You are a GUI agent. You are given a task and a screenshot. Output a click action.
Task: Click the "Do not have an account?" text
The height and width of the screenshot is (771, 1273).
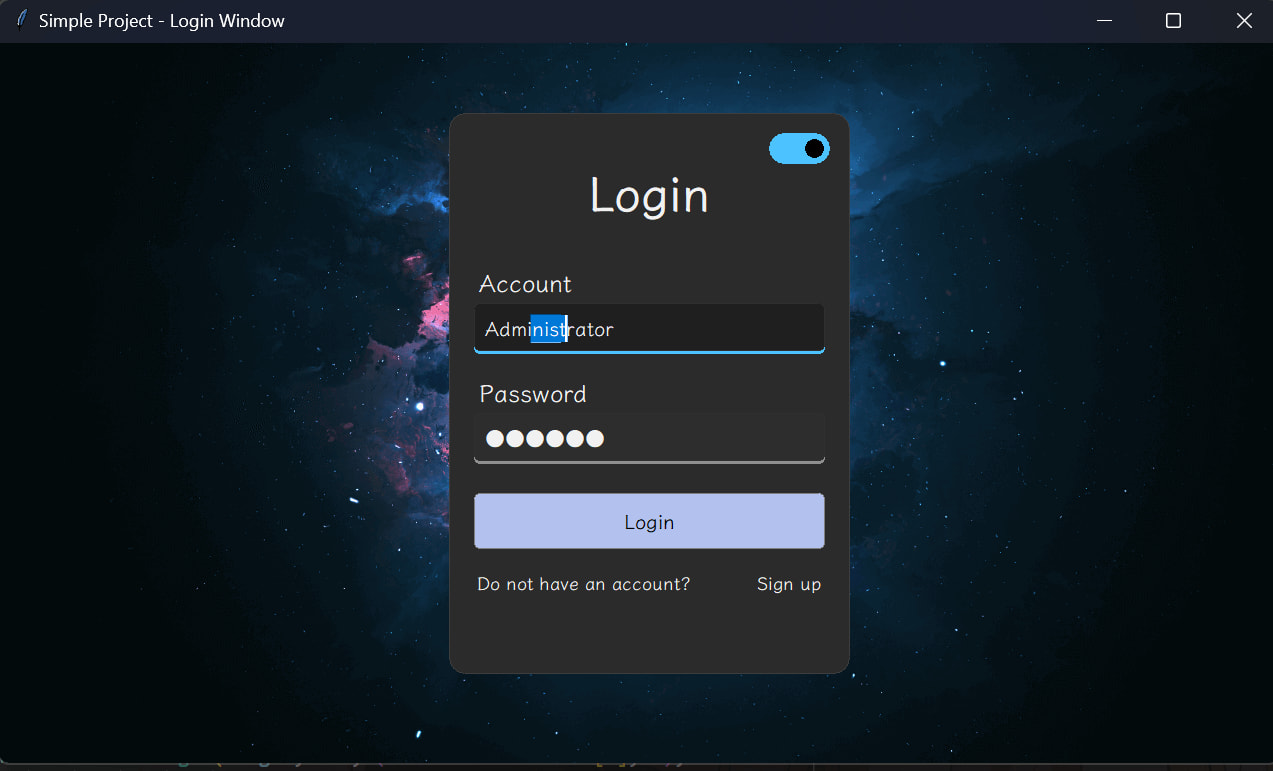coord(584,584)
